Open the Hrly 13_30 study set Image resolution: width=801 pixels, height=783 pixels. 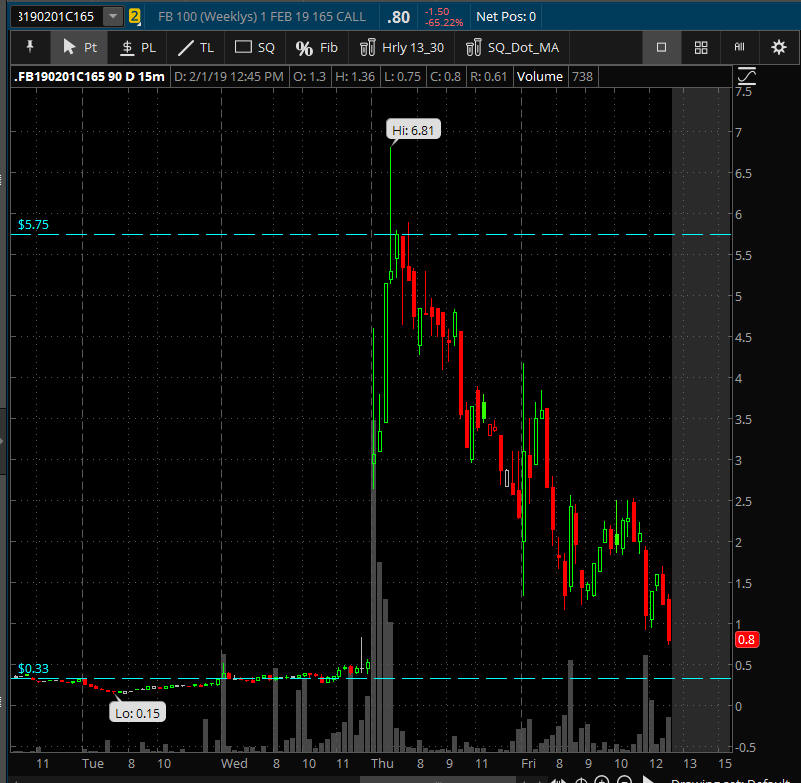point(401,47)
